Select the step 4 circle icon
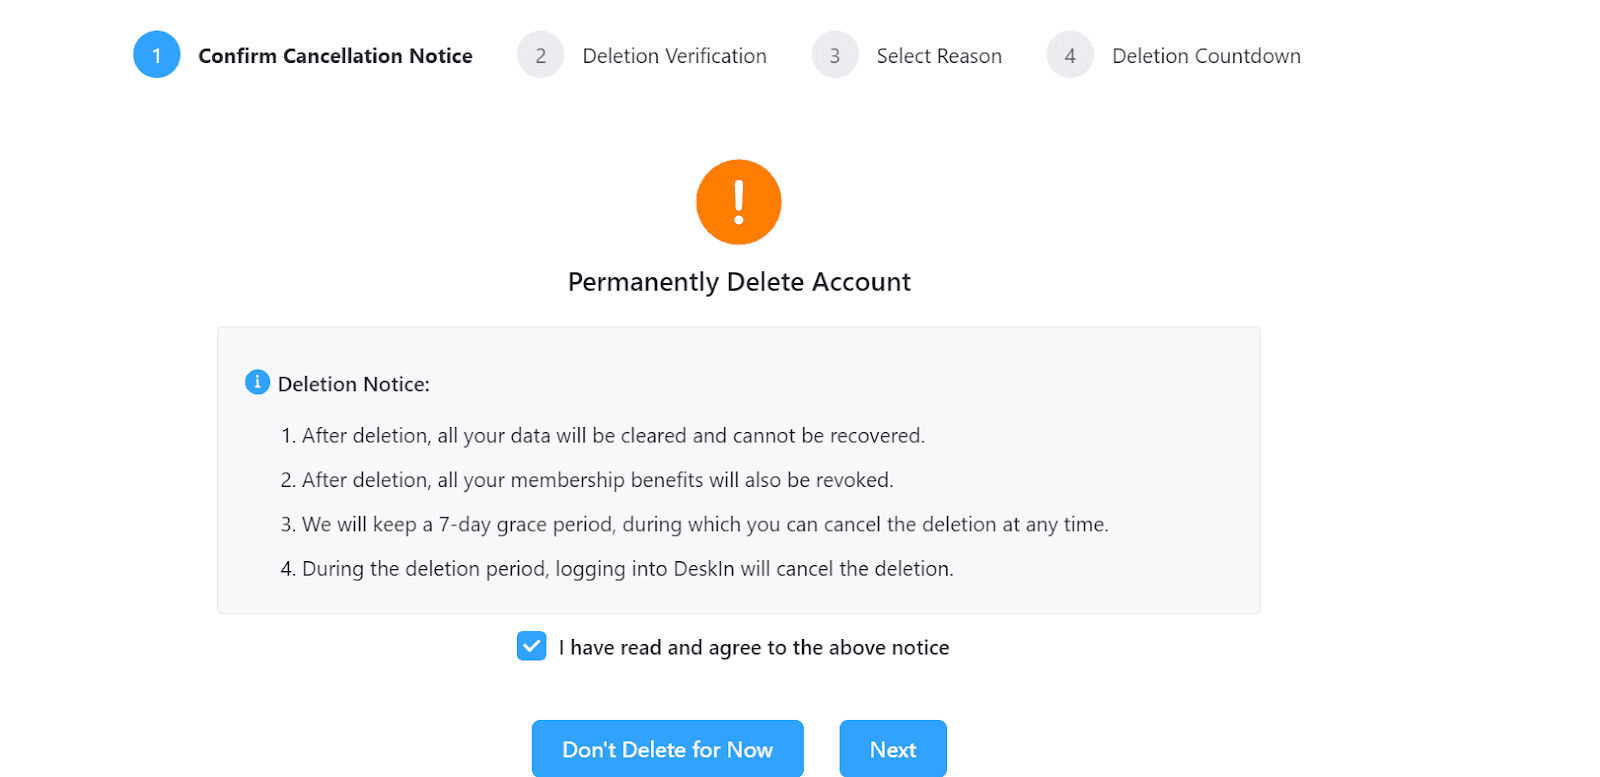This screenshot has width=1600, height=777. (1070, 55)
